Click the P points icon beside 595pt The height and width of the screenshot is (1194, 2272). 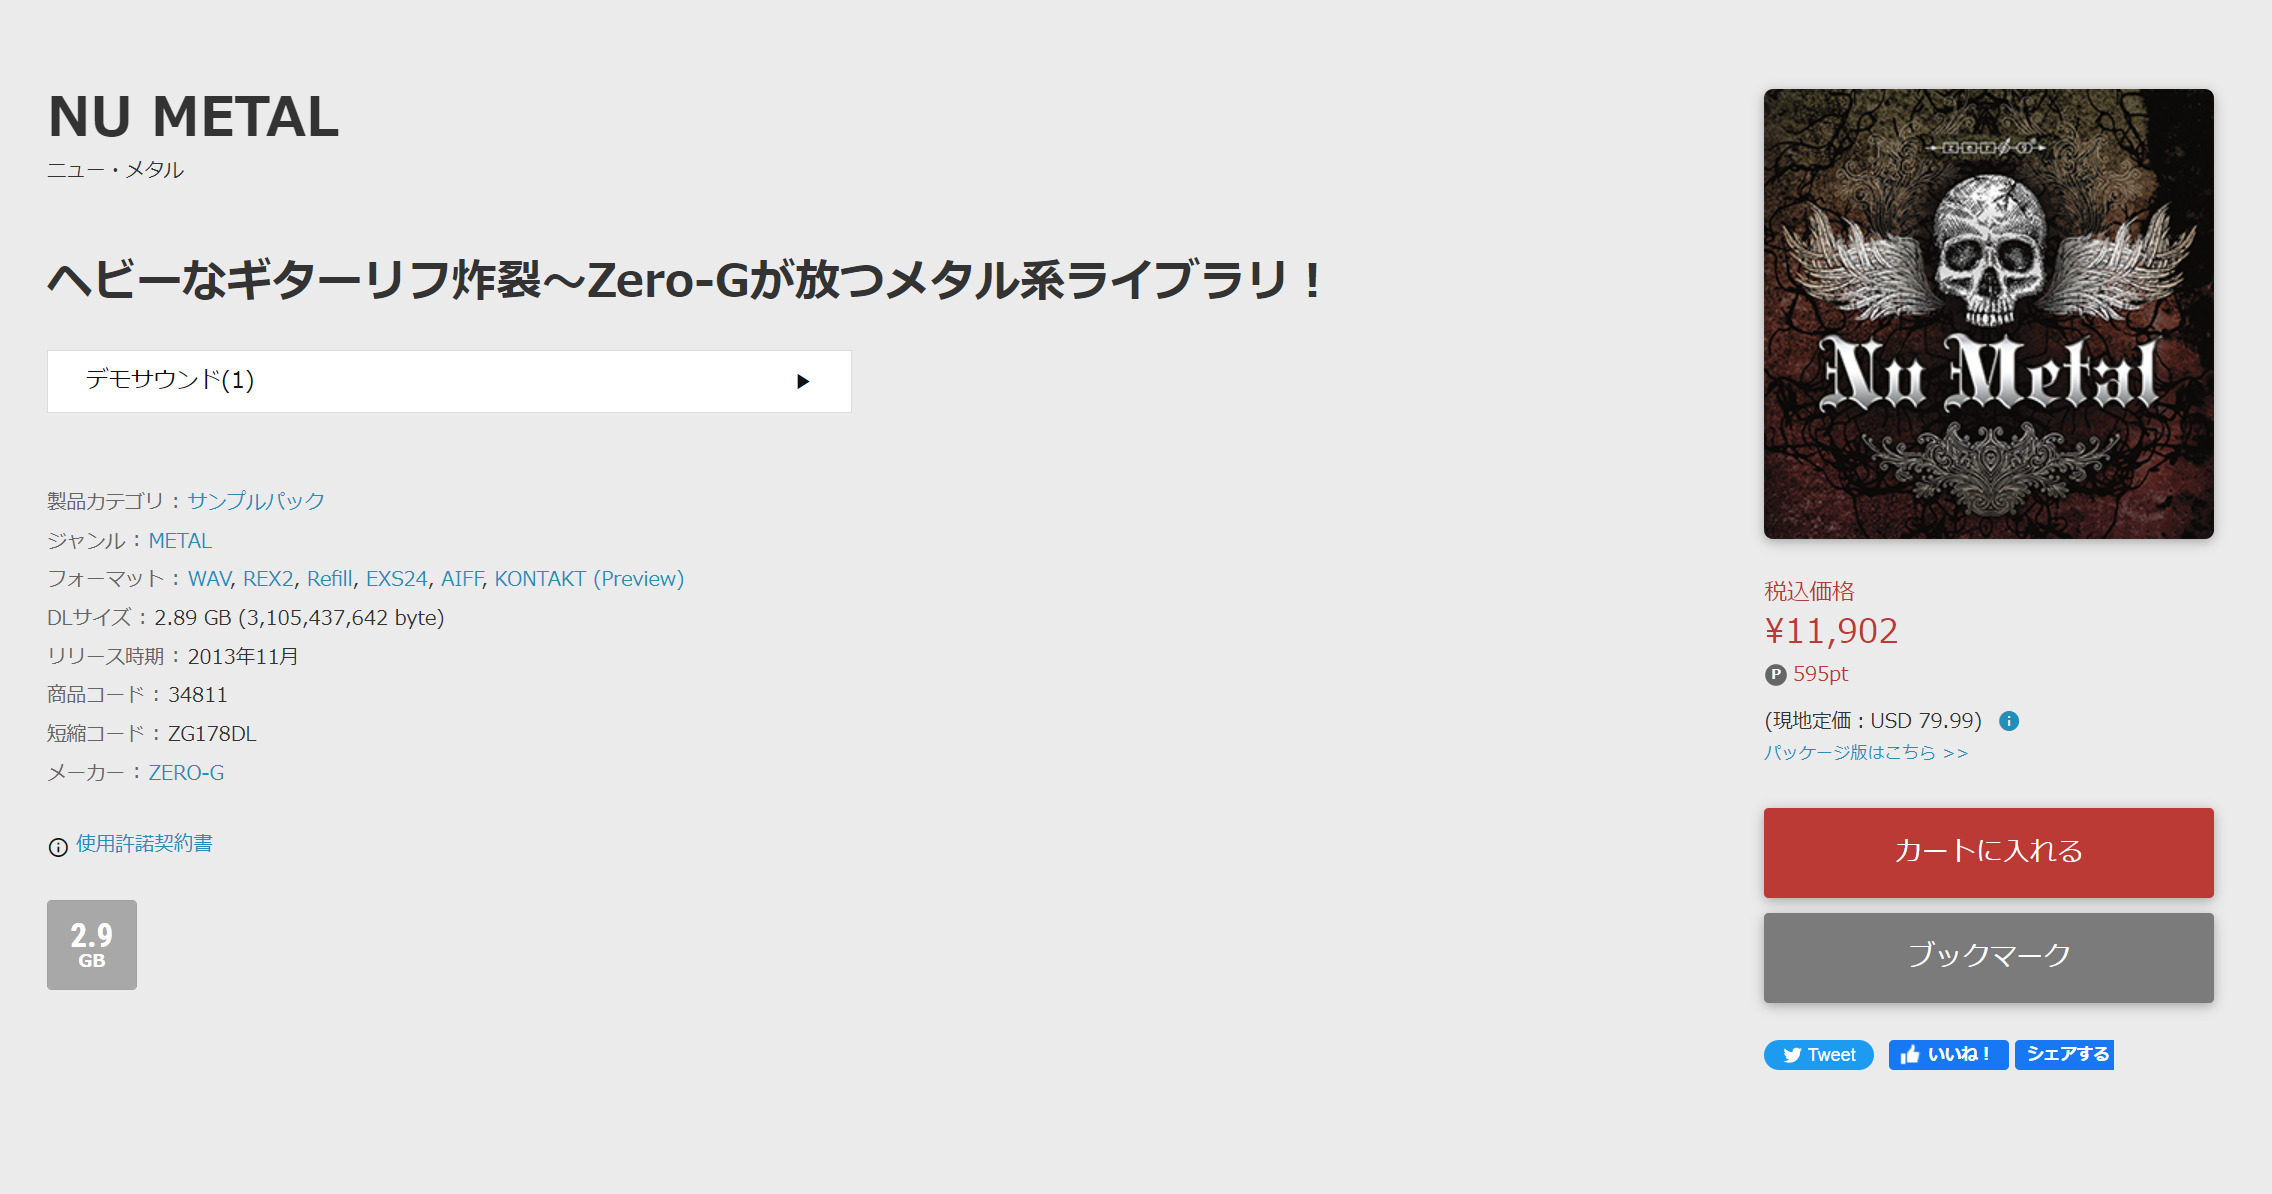[1775, 675]
